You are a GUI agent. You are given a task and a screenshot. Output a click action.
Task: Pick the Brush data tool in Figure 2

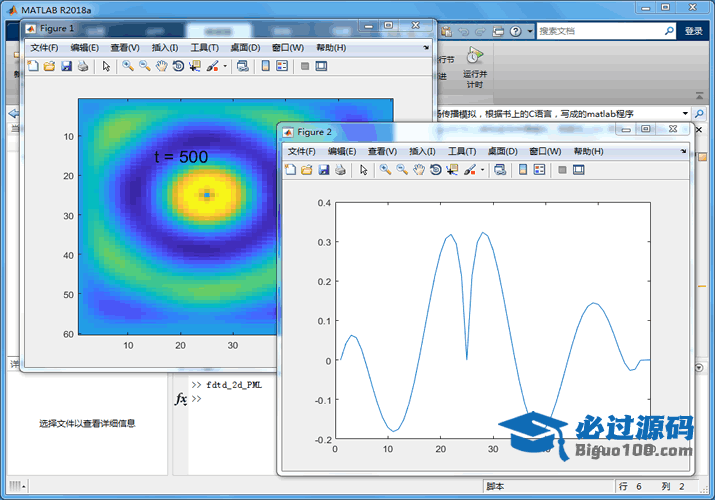470,170
